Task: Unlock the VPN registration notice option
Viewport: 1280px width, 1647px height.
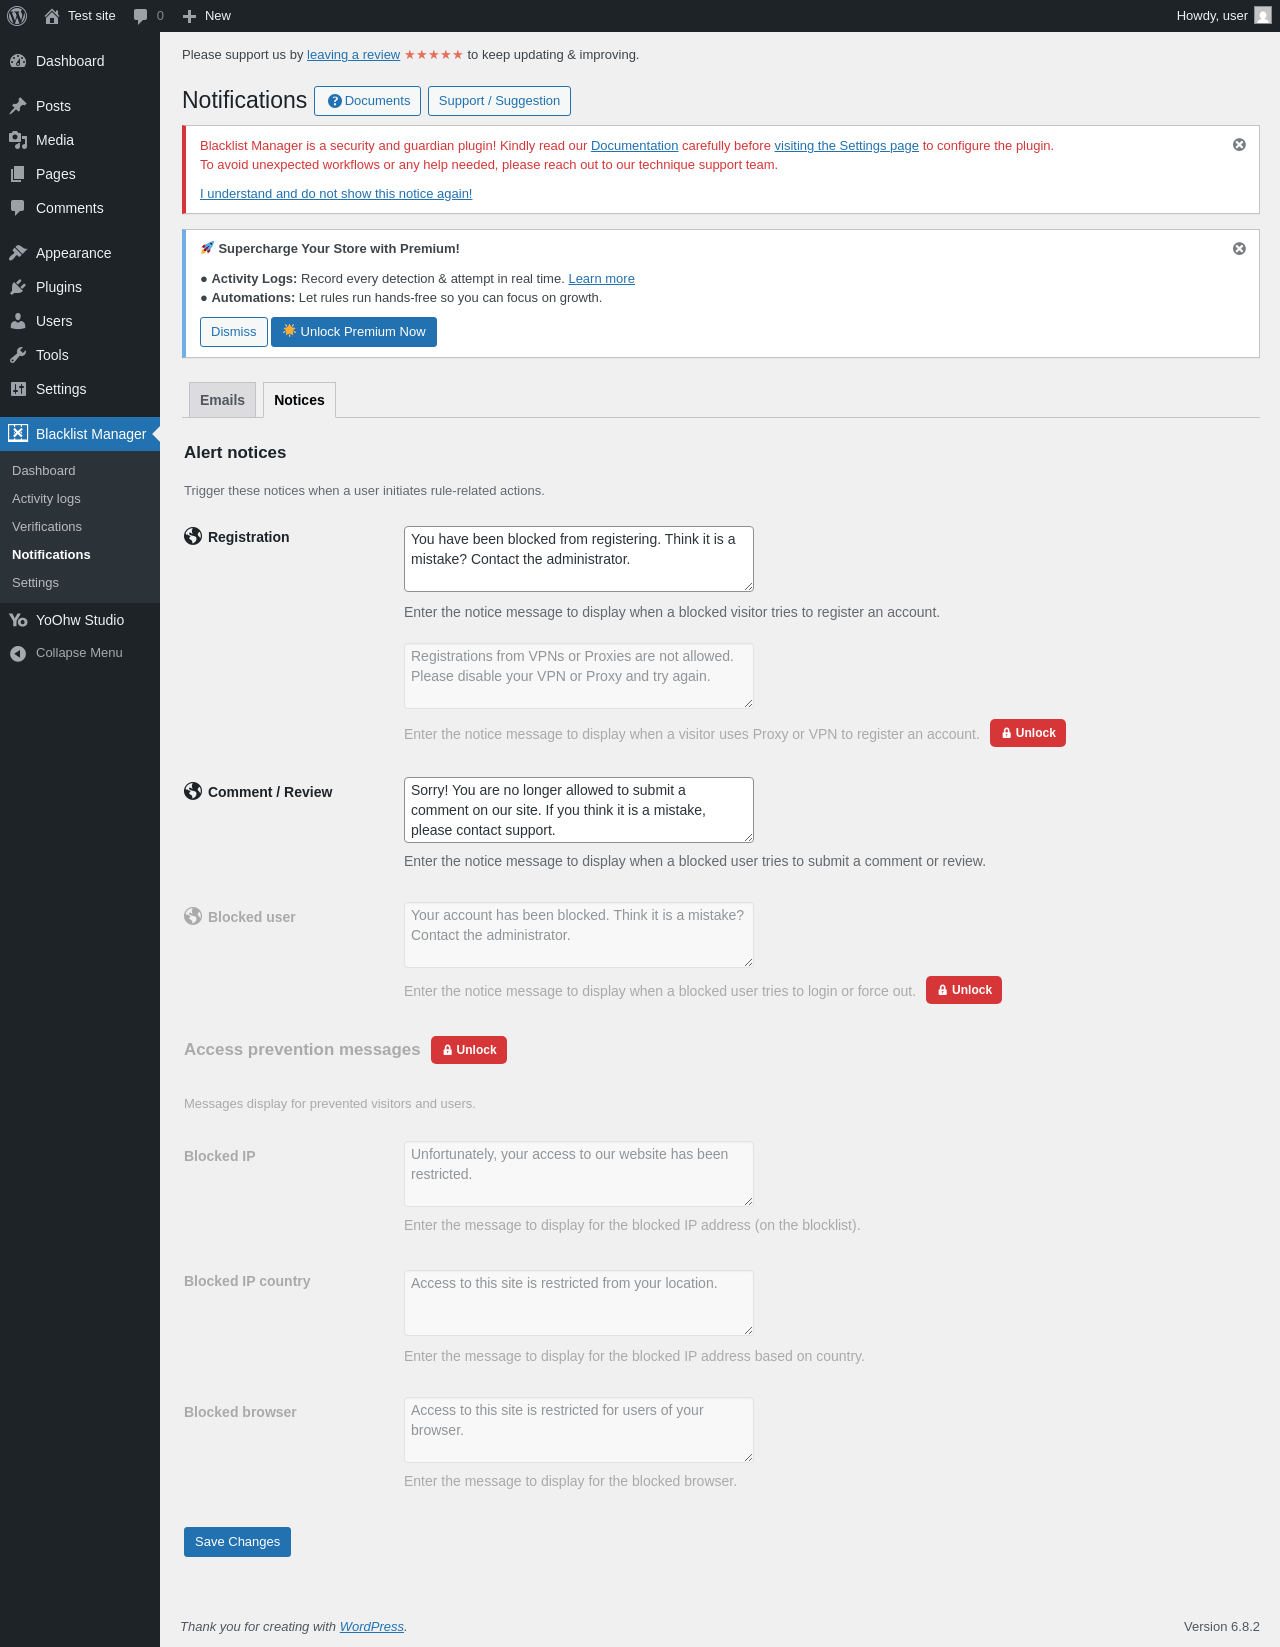Action: pyautogui.click(x=1028, y=733)
